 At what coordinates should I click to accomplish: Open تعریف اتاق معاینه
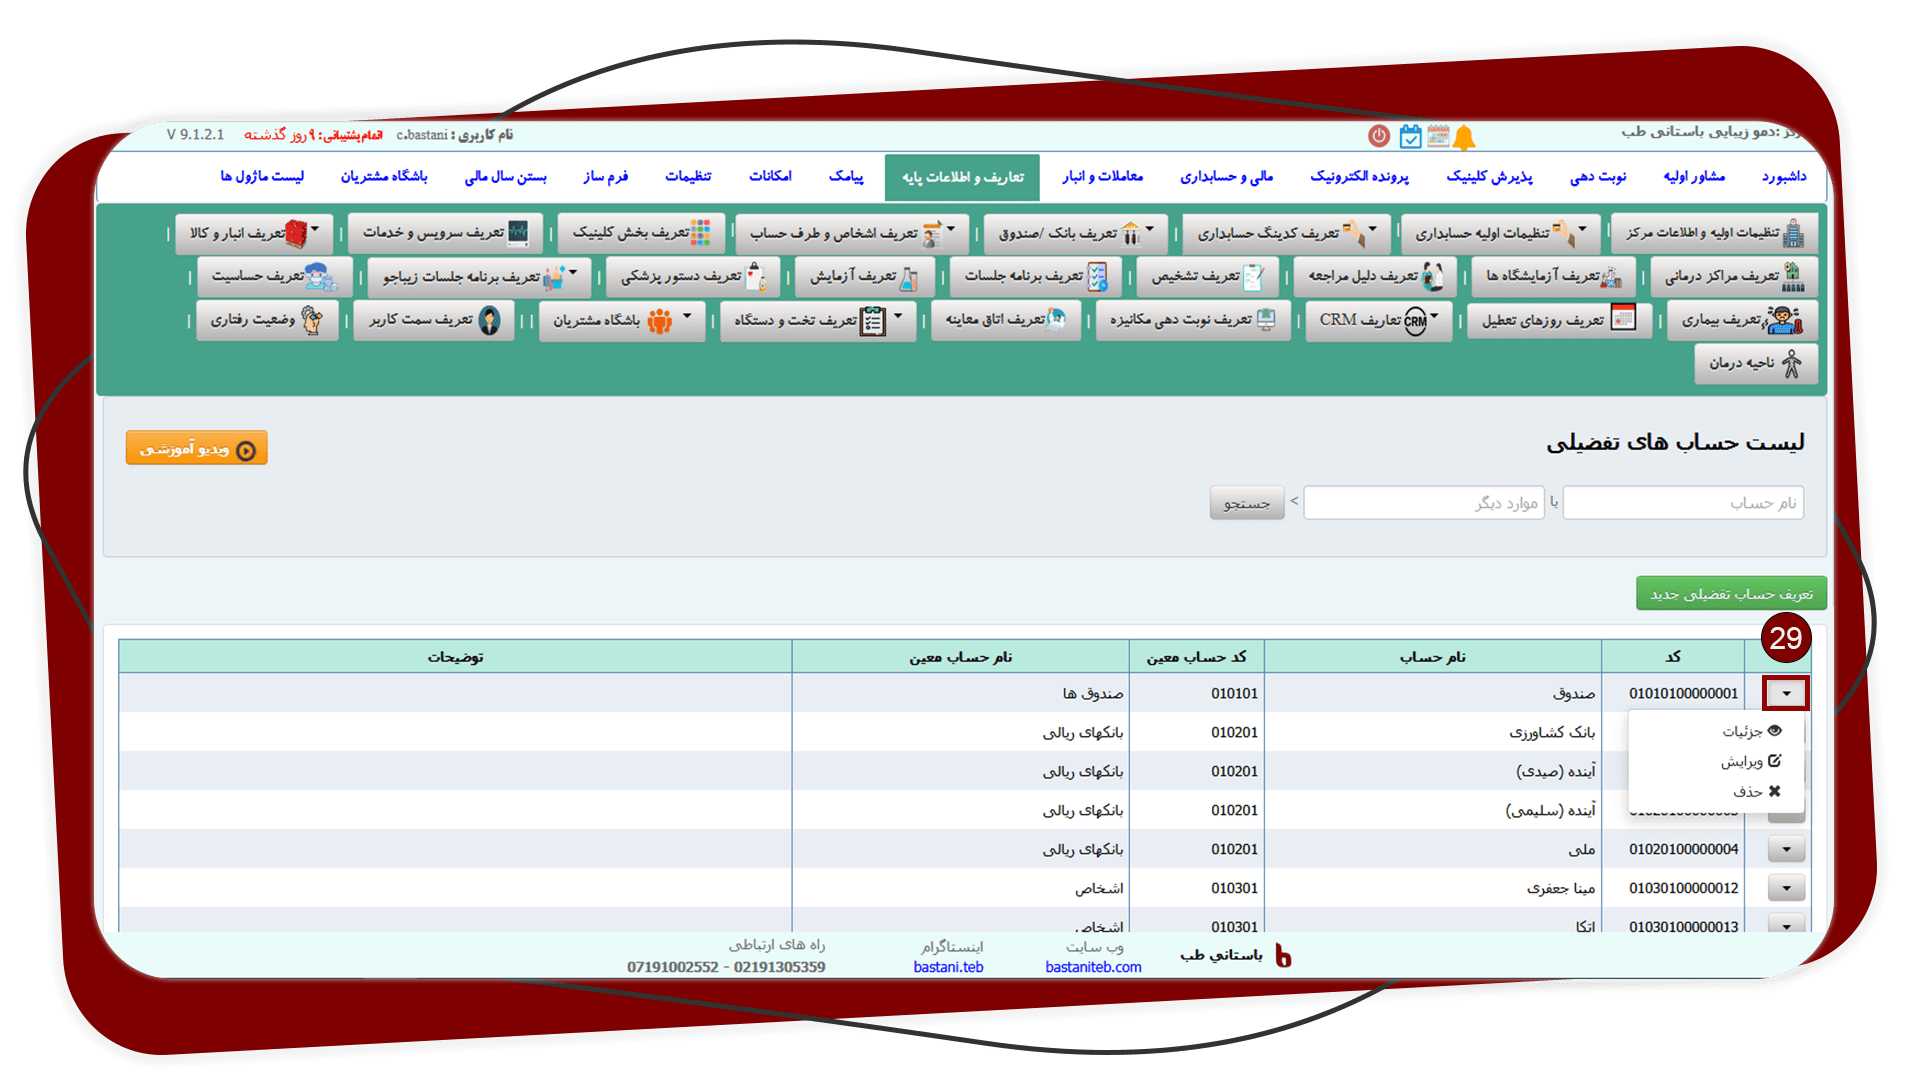point(1006,320)
